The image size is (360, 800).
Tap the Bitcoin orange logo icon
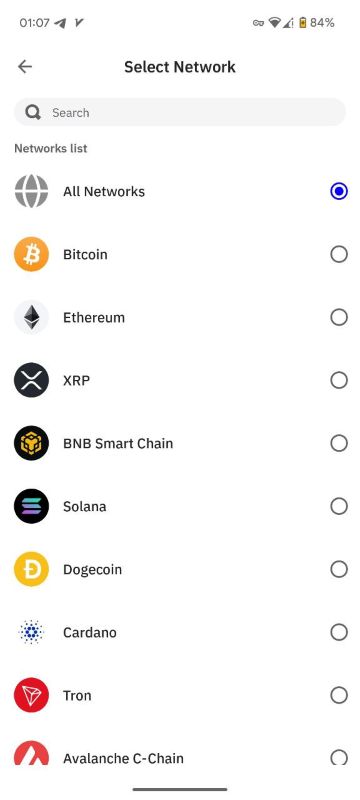(x=32, y=254)
